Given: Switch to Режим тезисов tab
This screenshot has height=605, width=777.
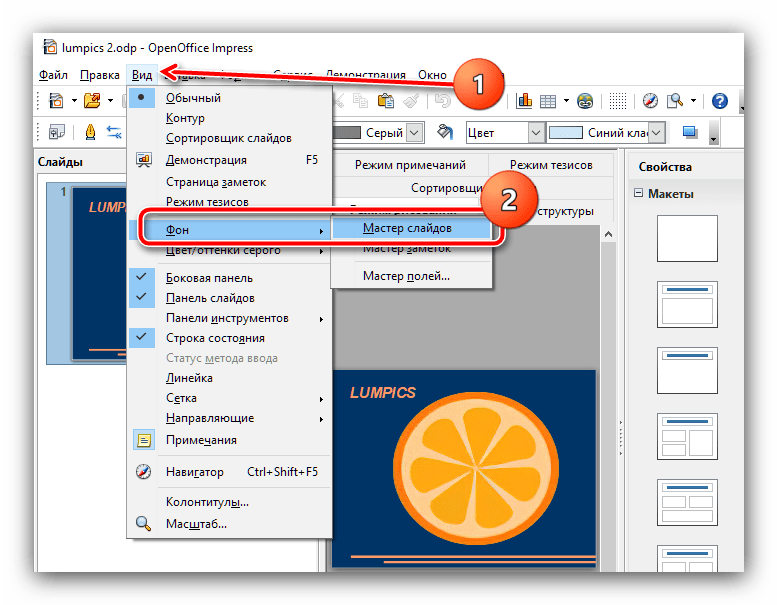Looking at the screenshot, I should (551, 165).
